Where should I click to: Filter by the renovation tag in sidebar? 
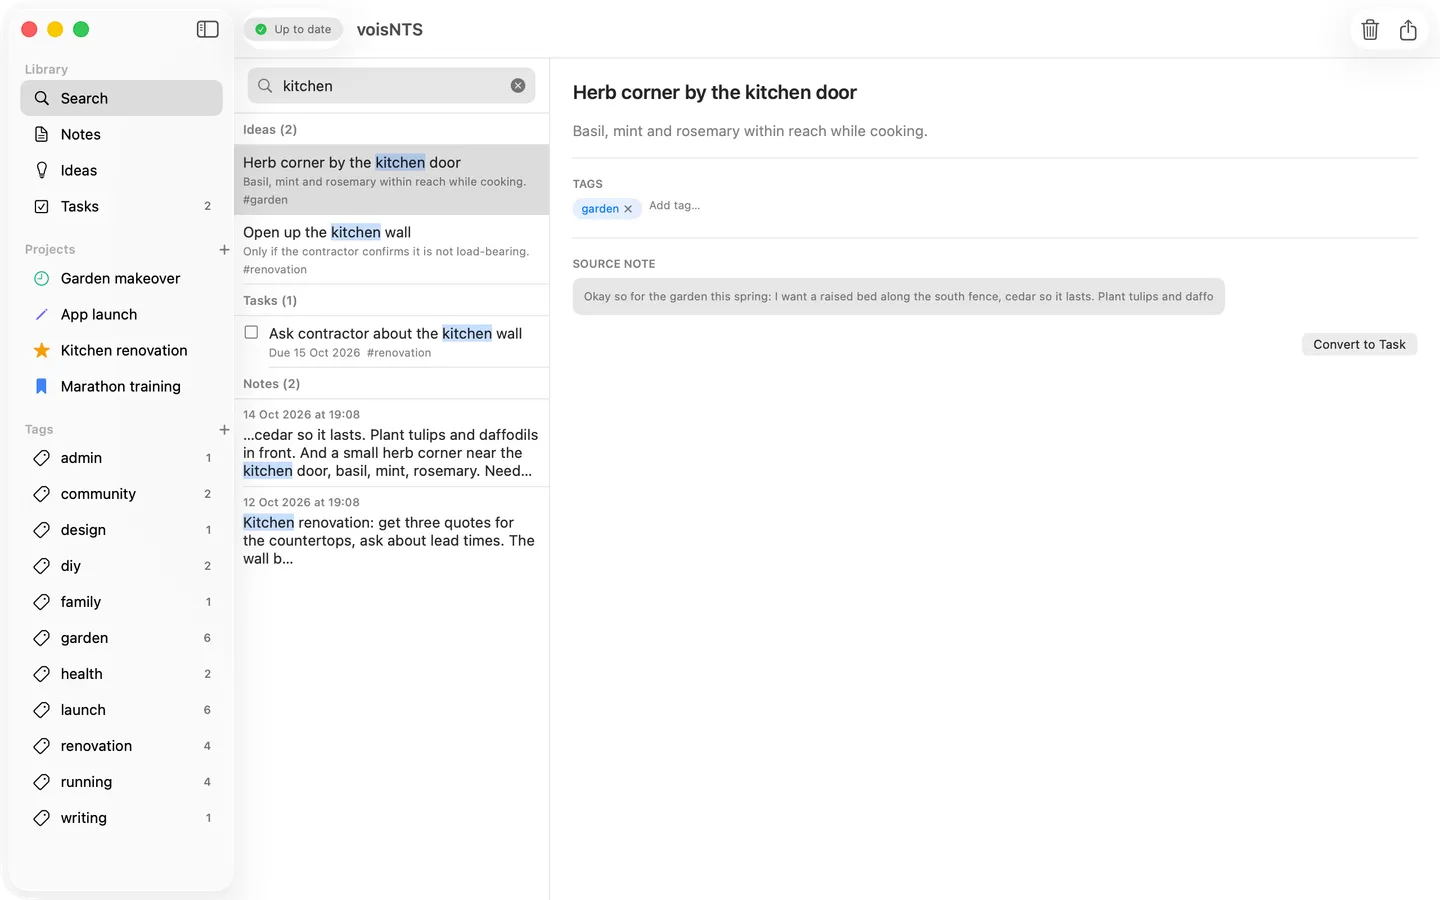[x=121, y=746]
